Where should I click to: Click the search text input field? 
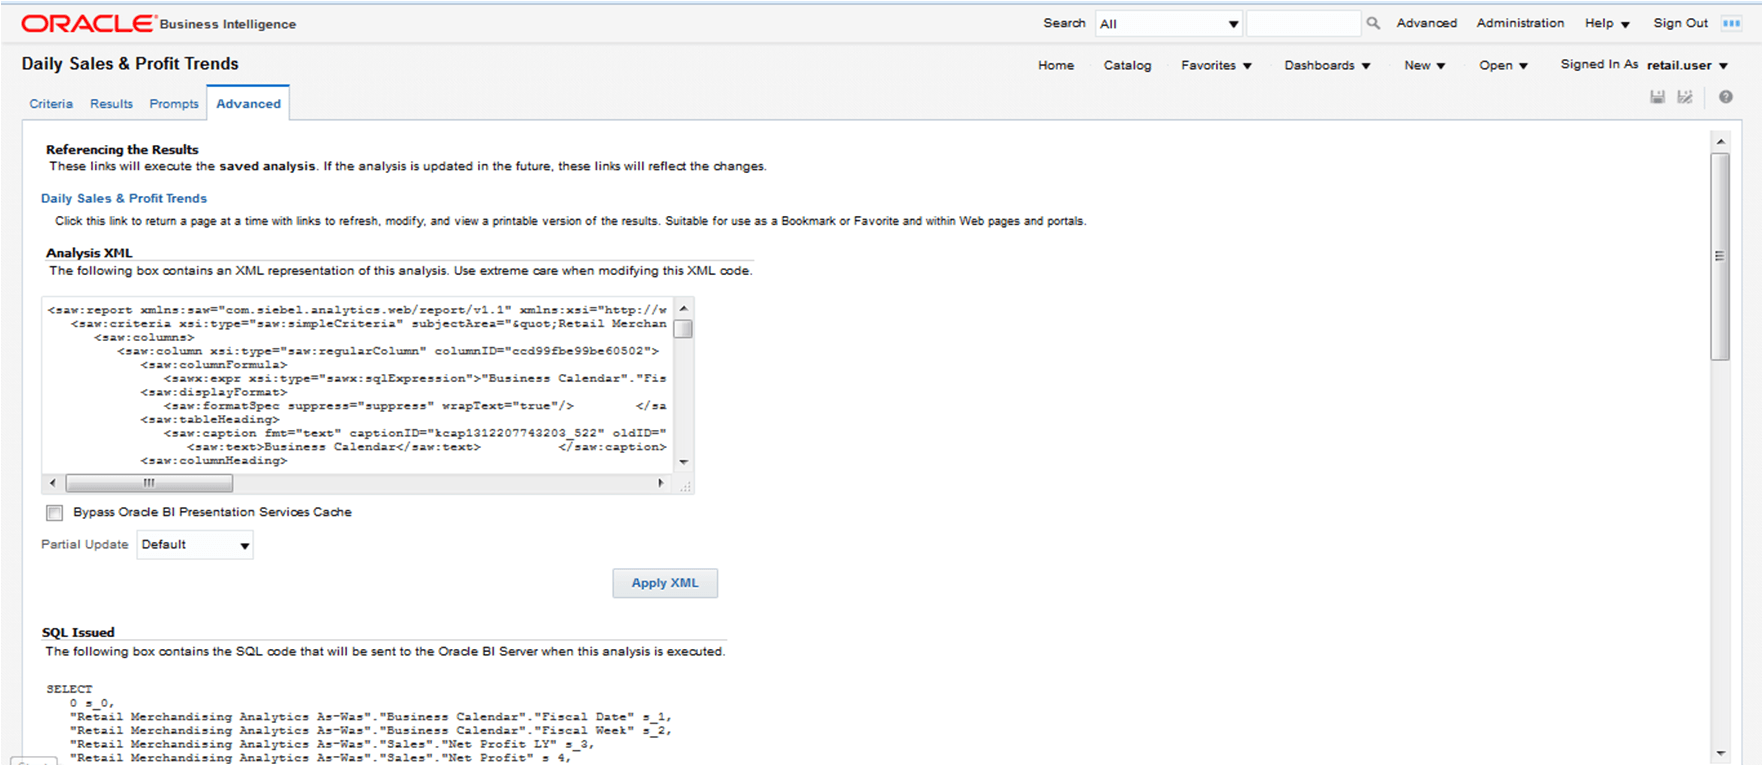click(x=1303, y=24)
